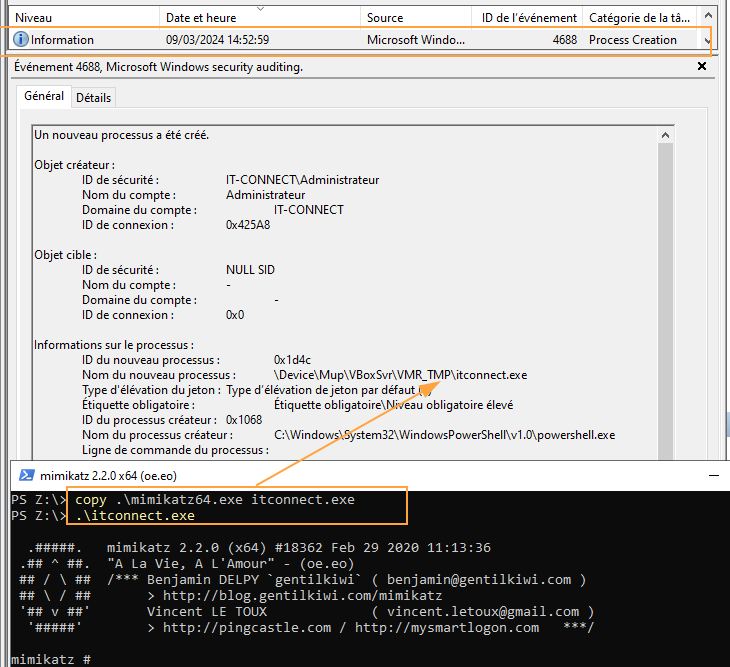Click the event list scroll-up arrow

click(x=708, y=17)
